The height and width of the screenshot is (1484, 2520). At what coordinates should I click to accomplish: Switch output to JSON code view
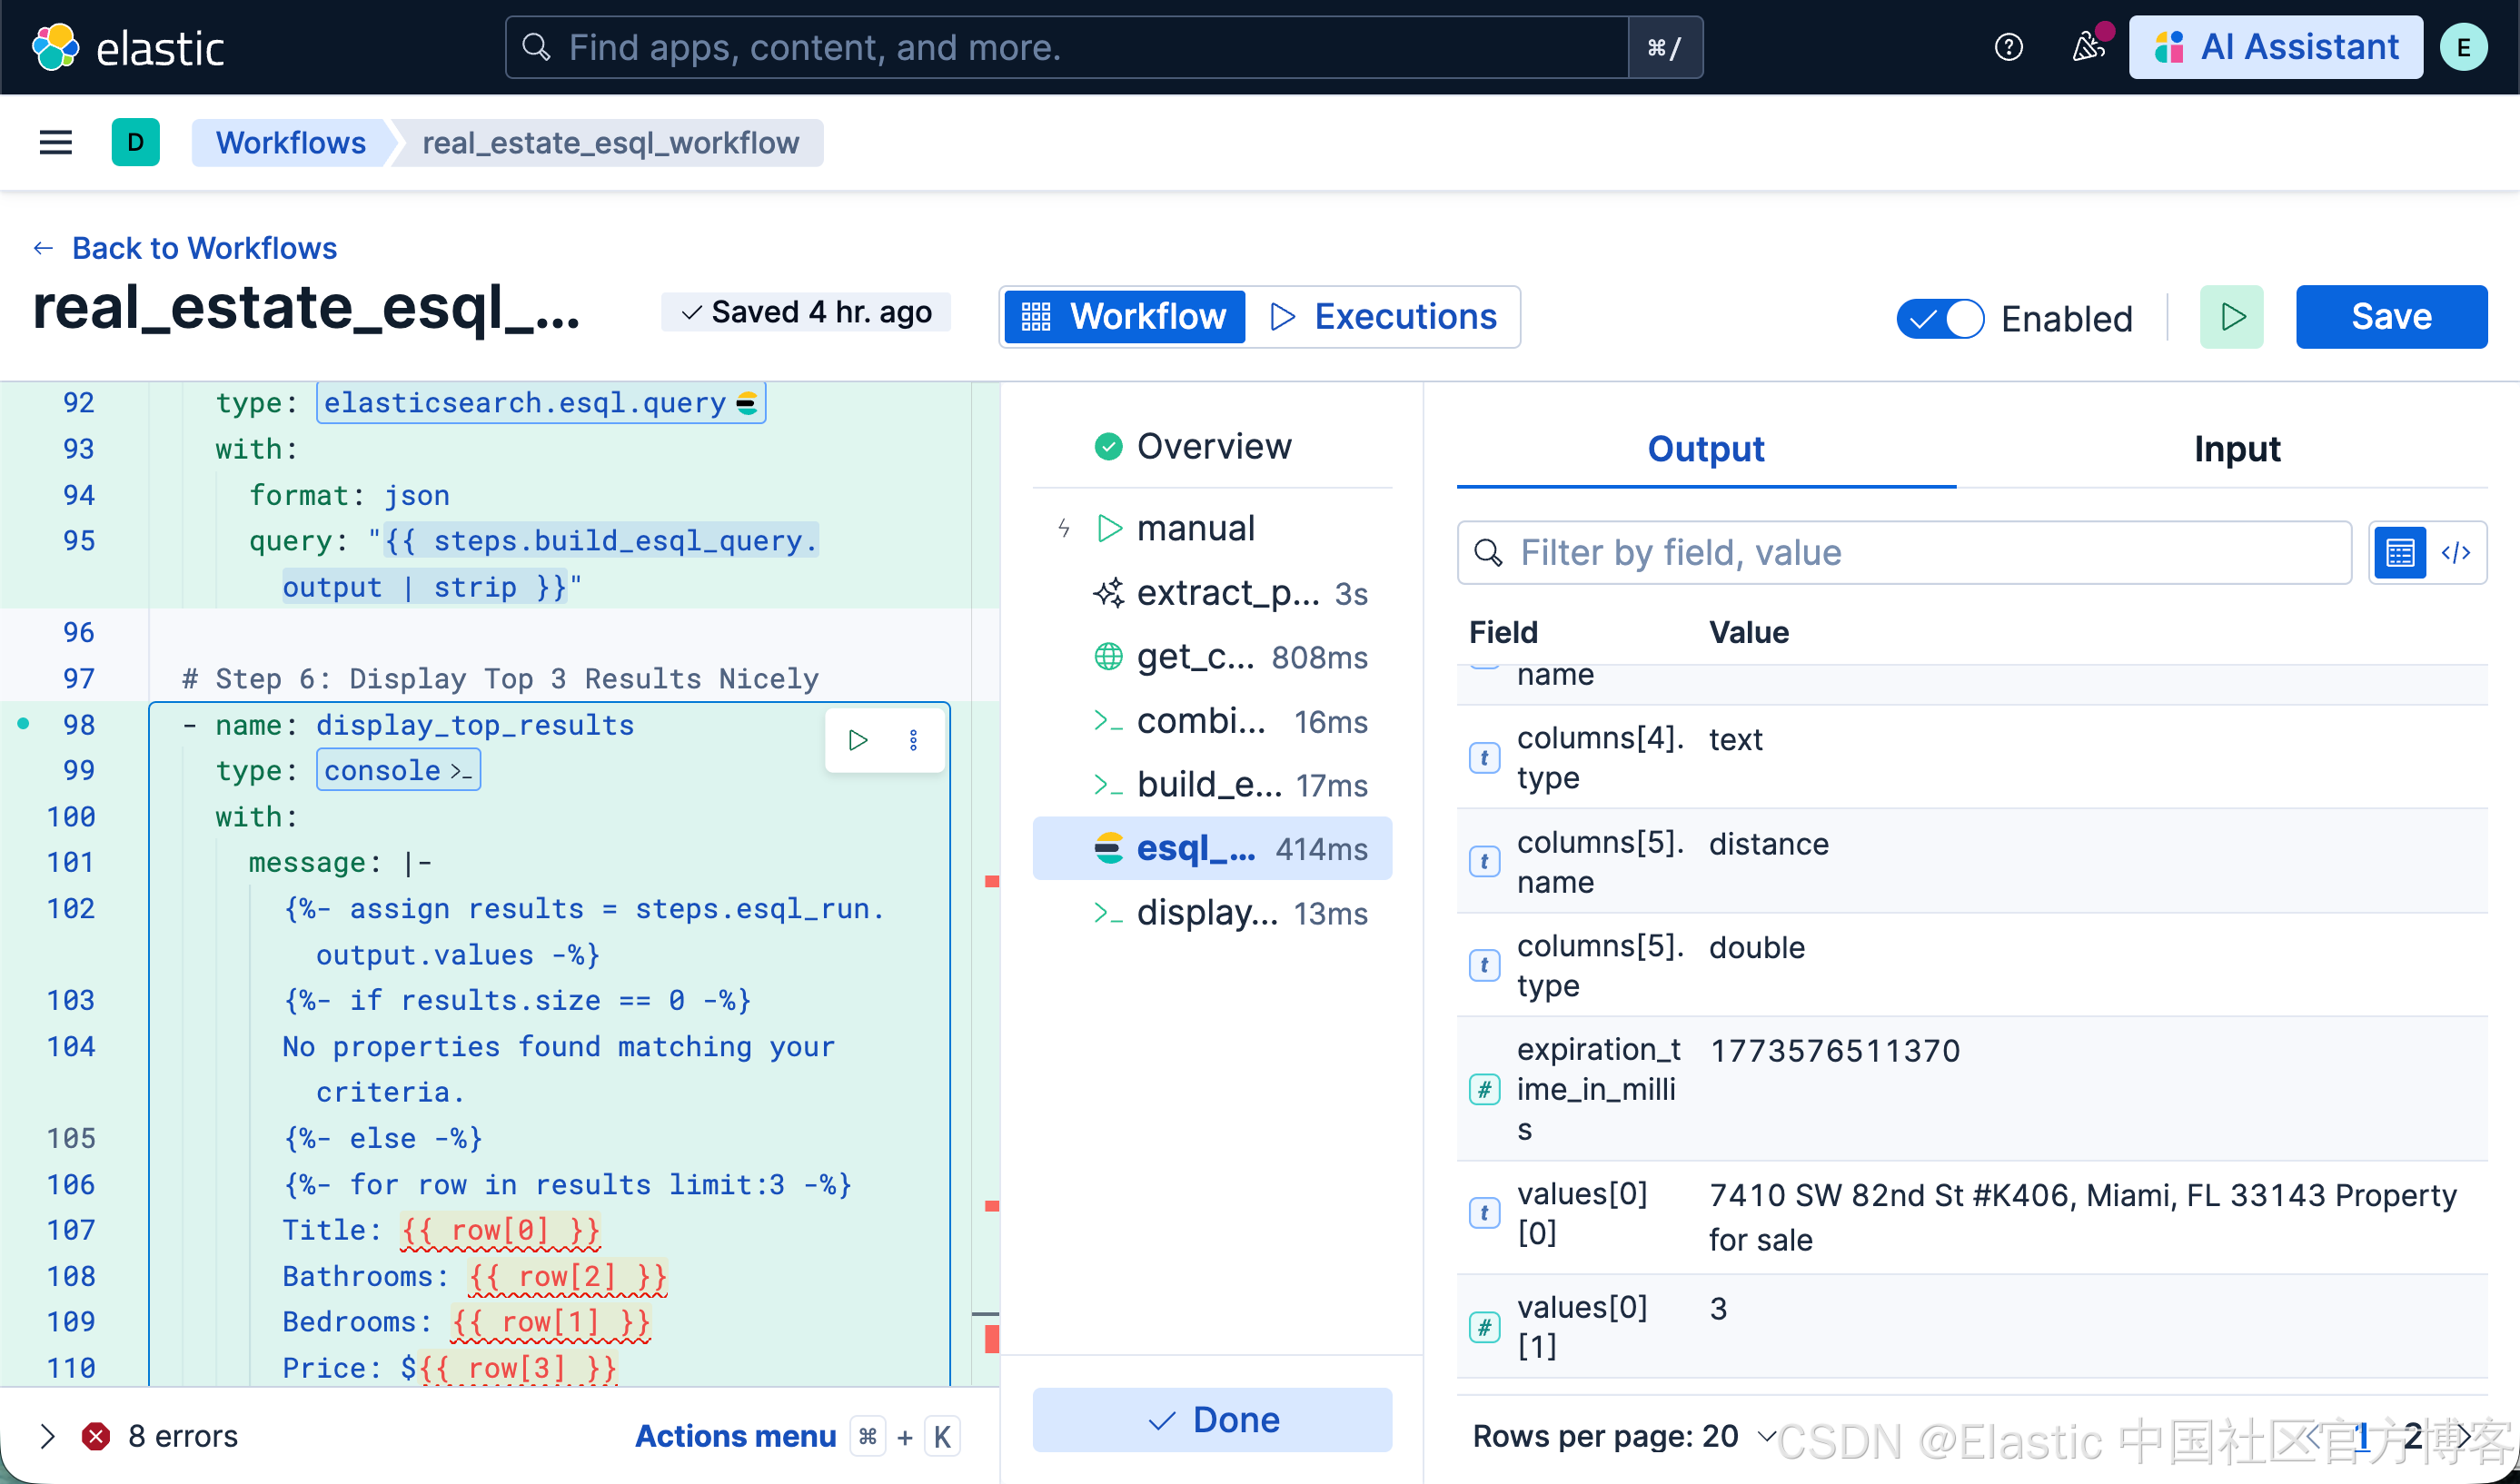pos(2456,553)
